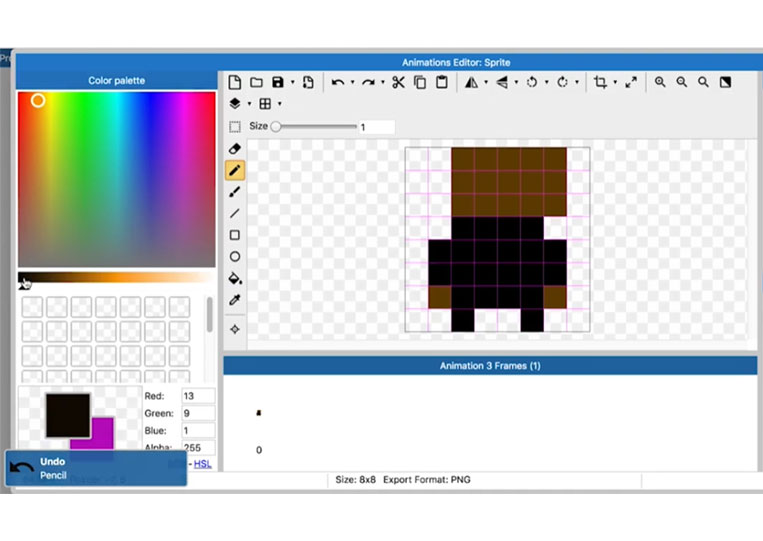Redo the action using the toolbar arrow

pos(368,82)
